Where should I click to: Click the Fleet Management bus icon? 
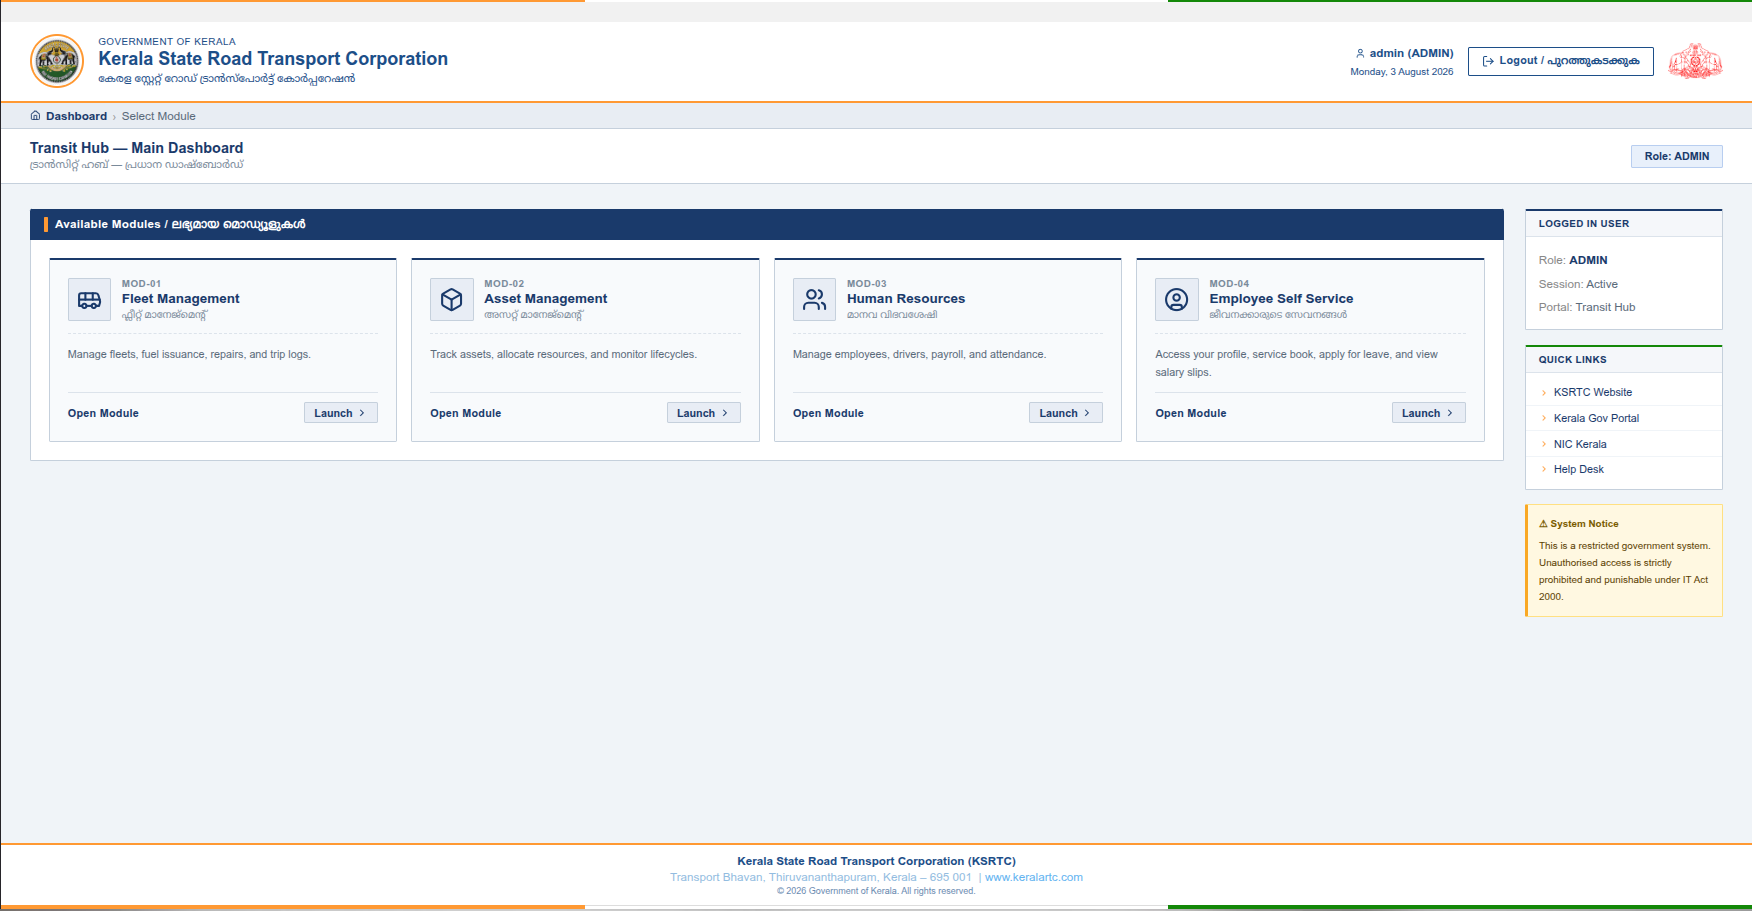[x=89, y=300]
